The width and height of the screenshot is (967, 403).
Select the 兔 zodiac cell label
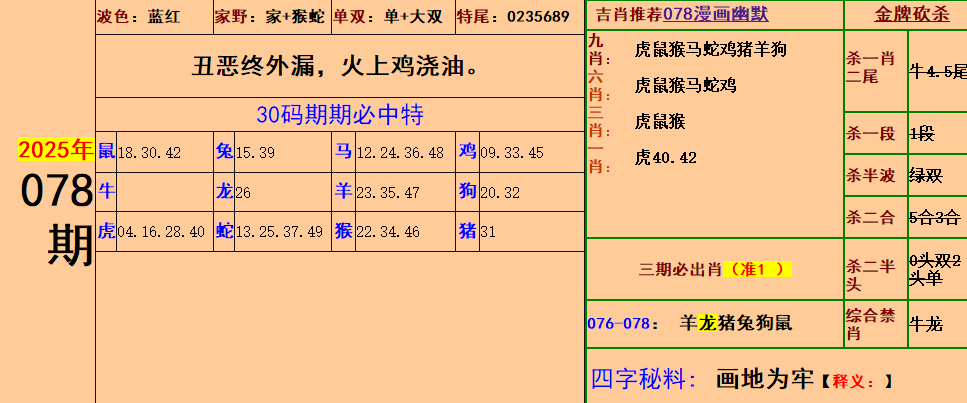[224, 152]
